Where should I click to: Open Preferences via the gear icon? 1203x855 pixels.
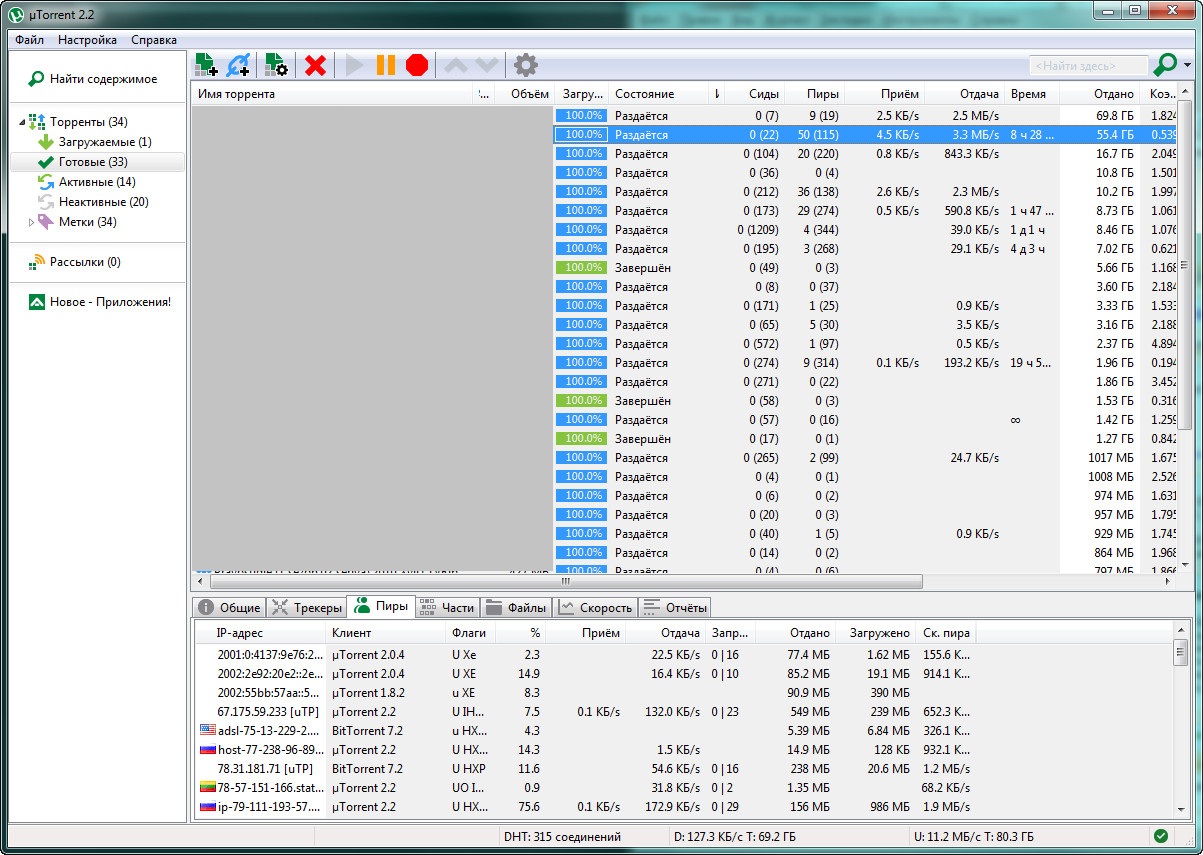[x=526, y=66]
